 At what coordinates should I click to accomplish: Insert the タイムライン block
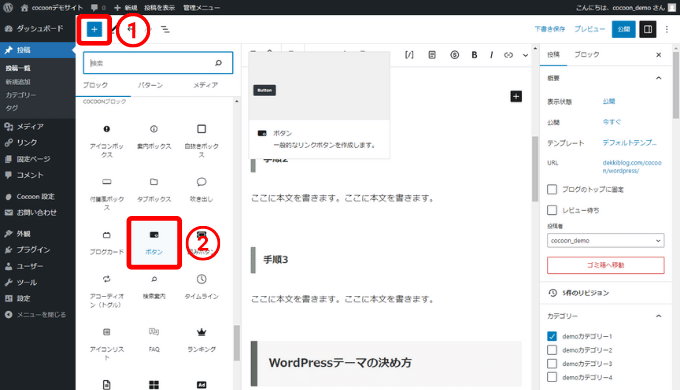pos(201,287)
